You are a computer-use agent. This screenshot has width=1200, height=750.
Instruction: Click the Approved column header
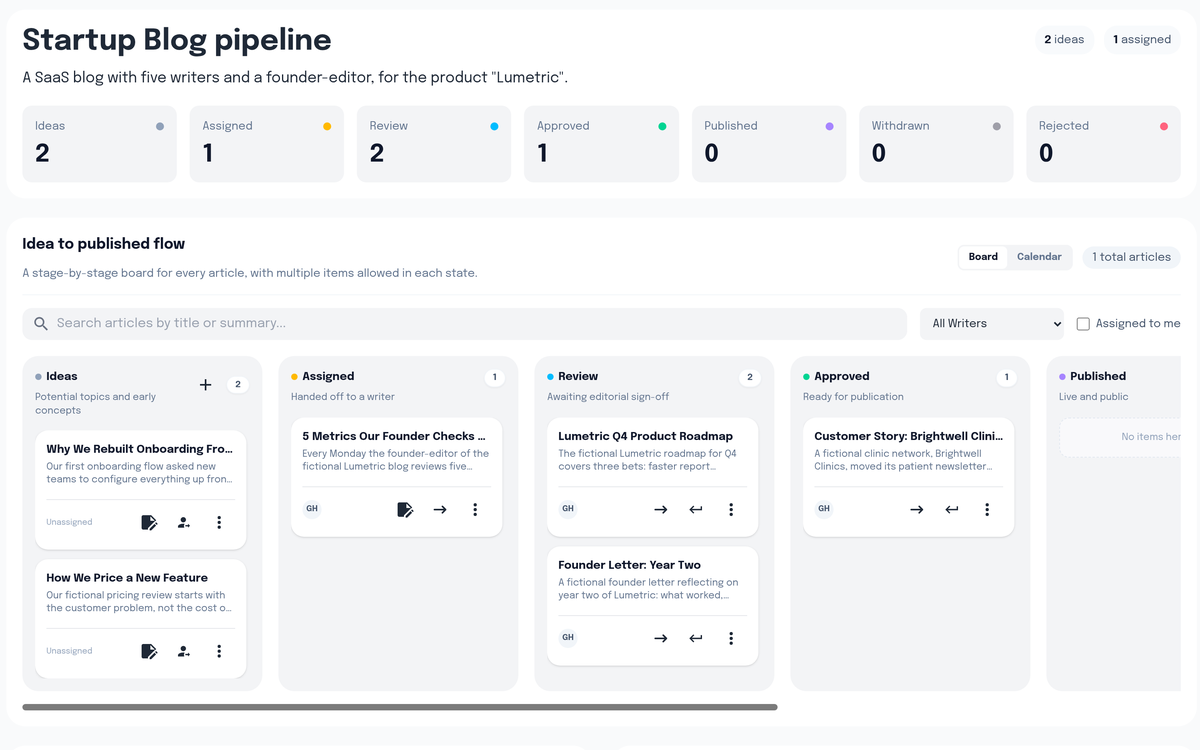(x=841, y=376)
